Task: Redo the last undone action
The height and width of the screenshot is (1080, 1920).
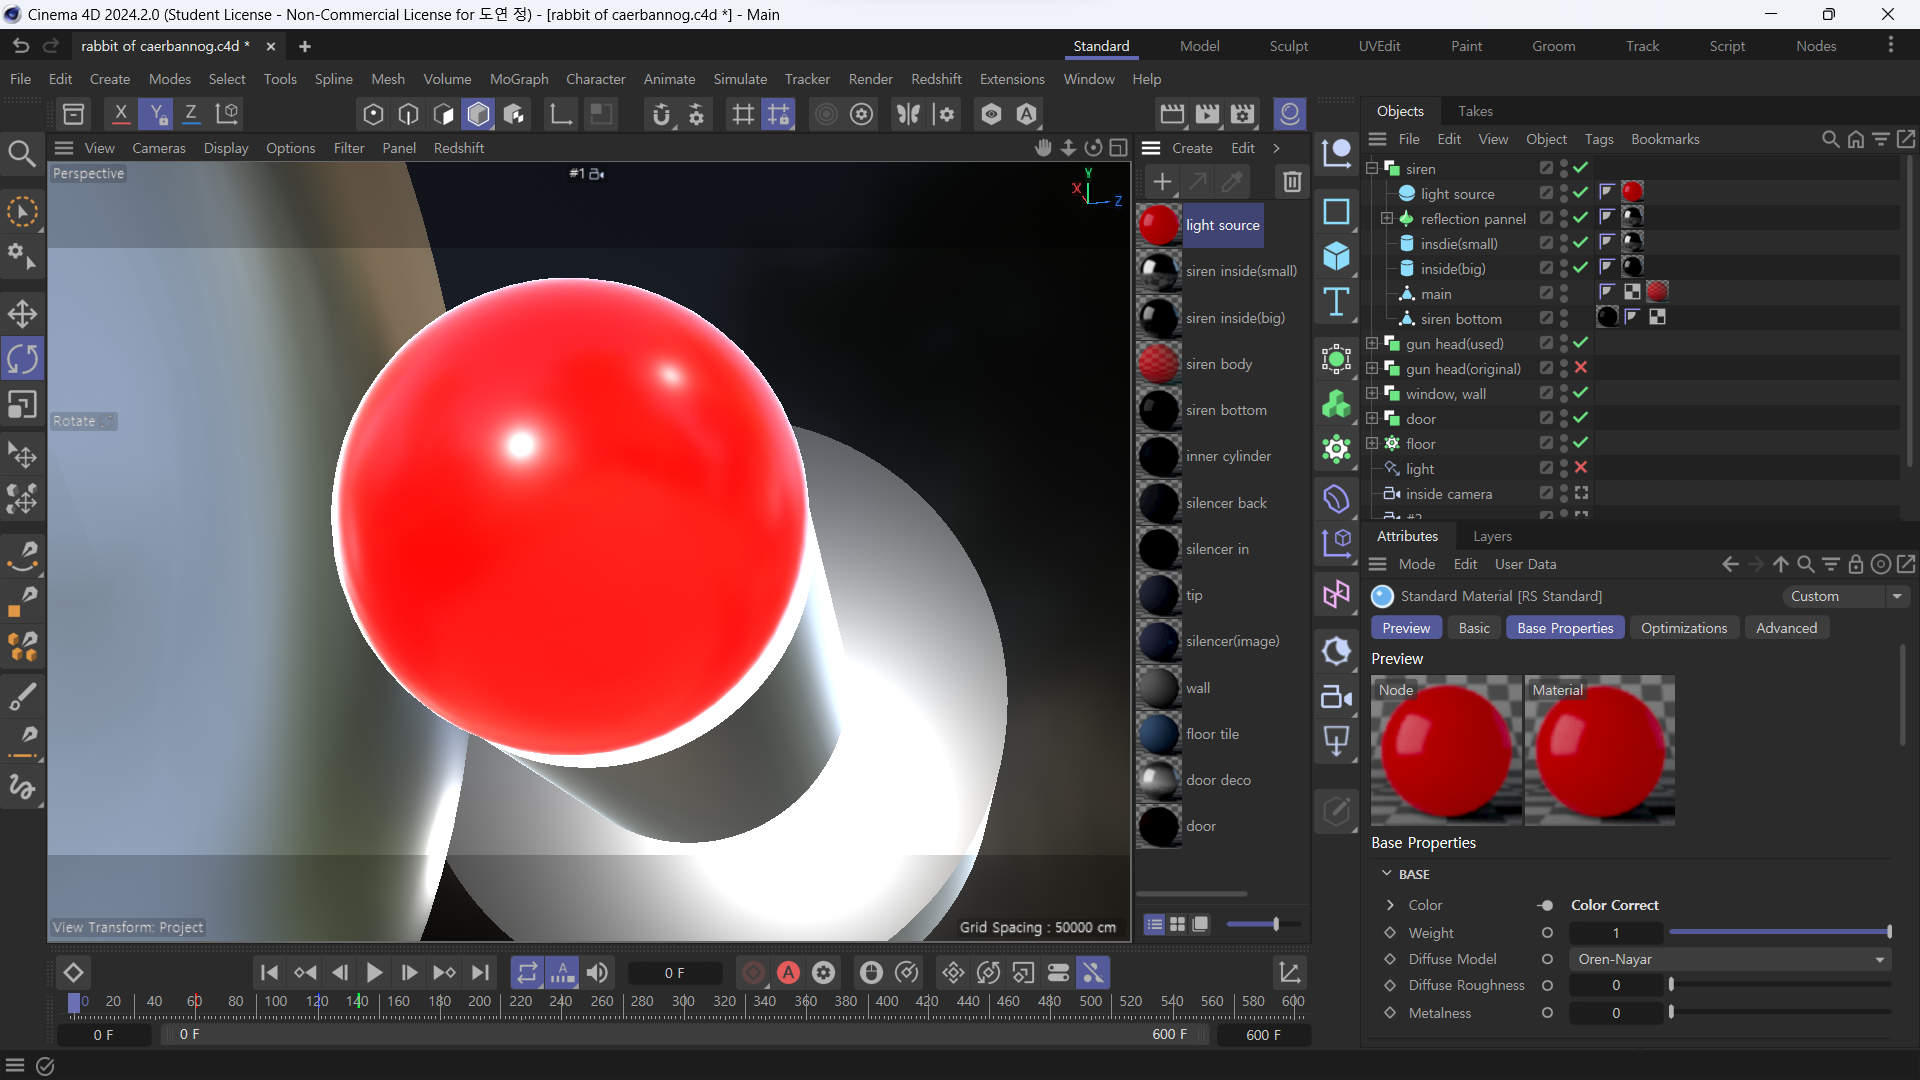Action: coord(51,46)
